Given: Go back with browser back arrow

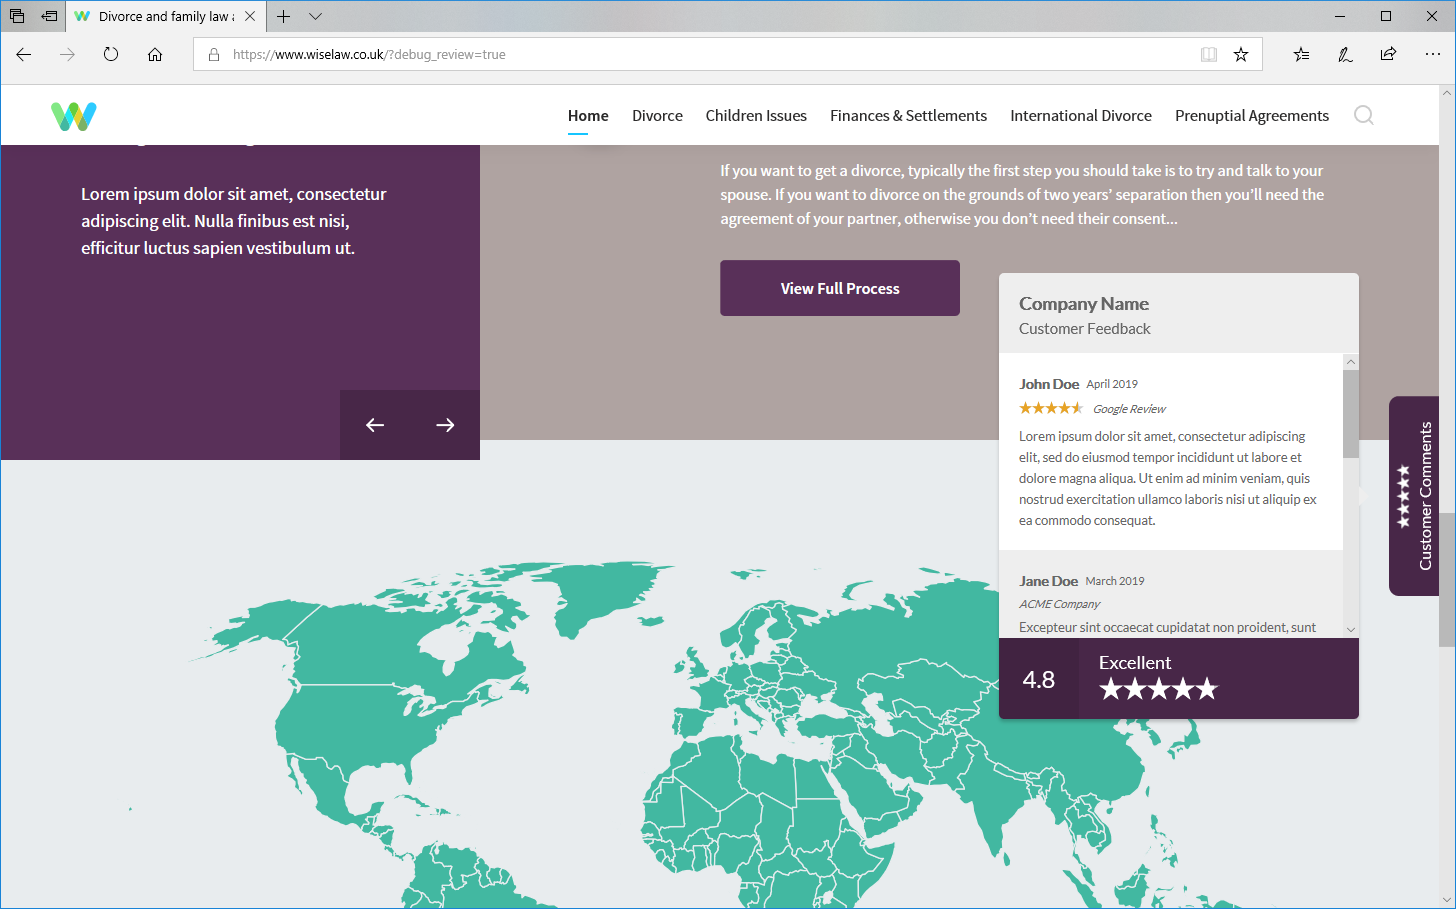Looking at the screenshot, I should coord(24,54).
